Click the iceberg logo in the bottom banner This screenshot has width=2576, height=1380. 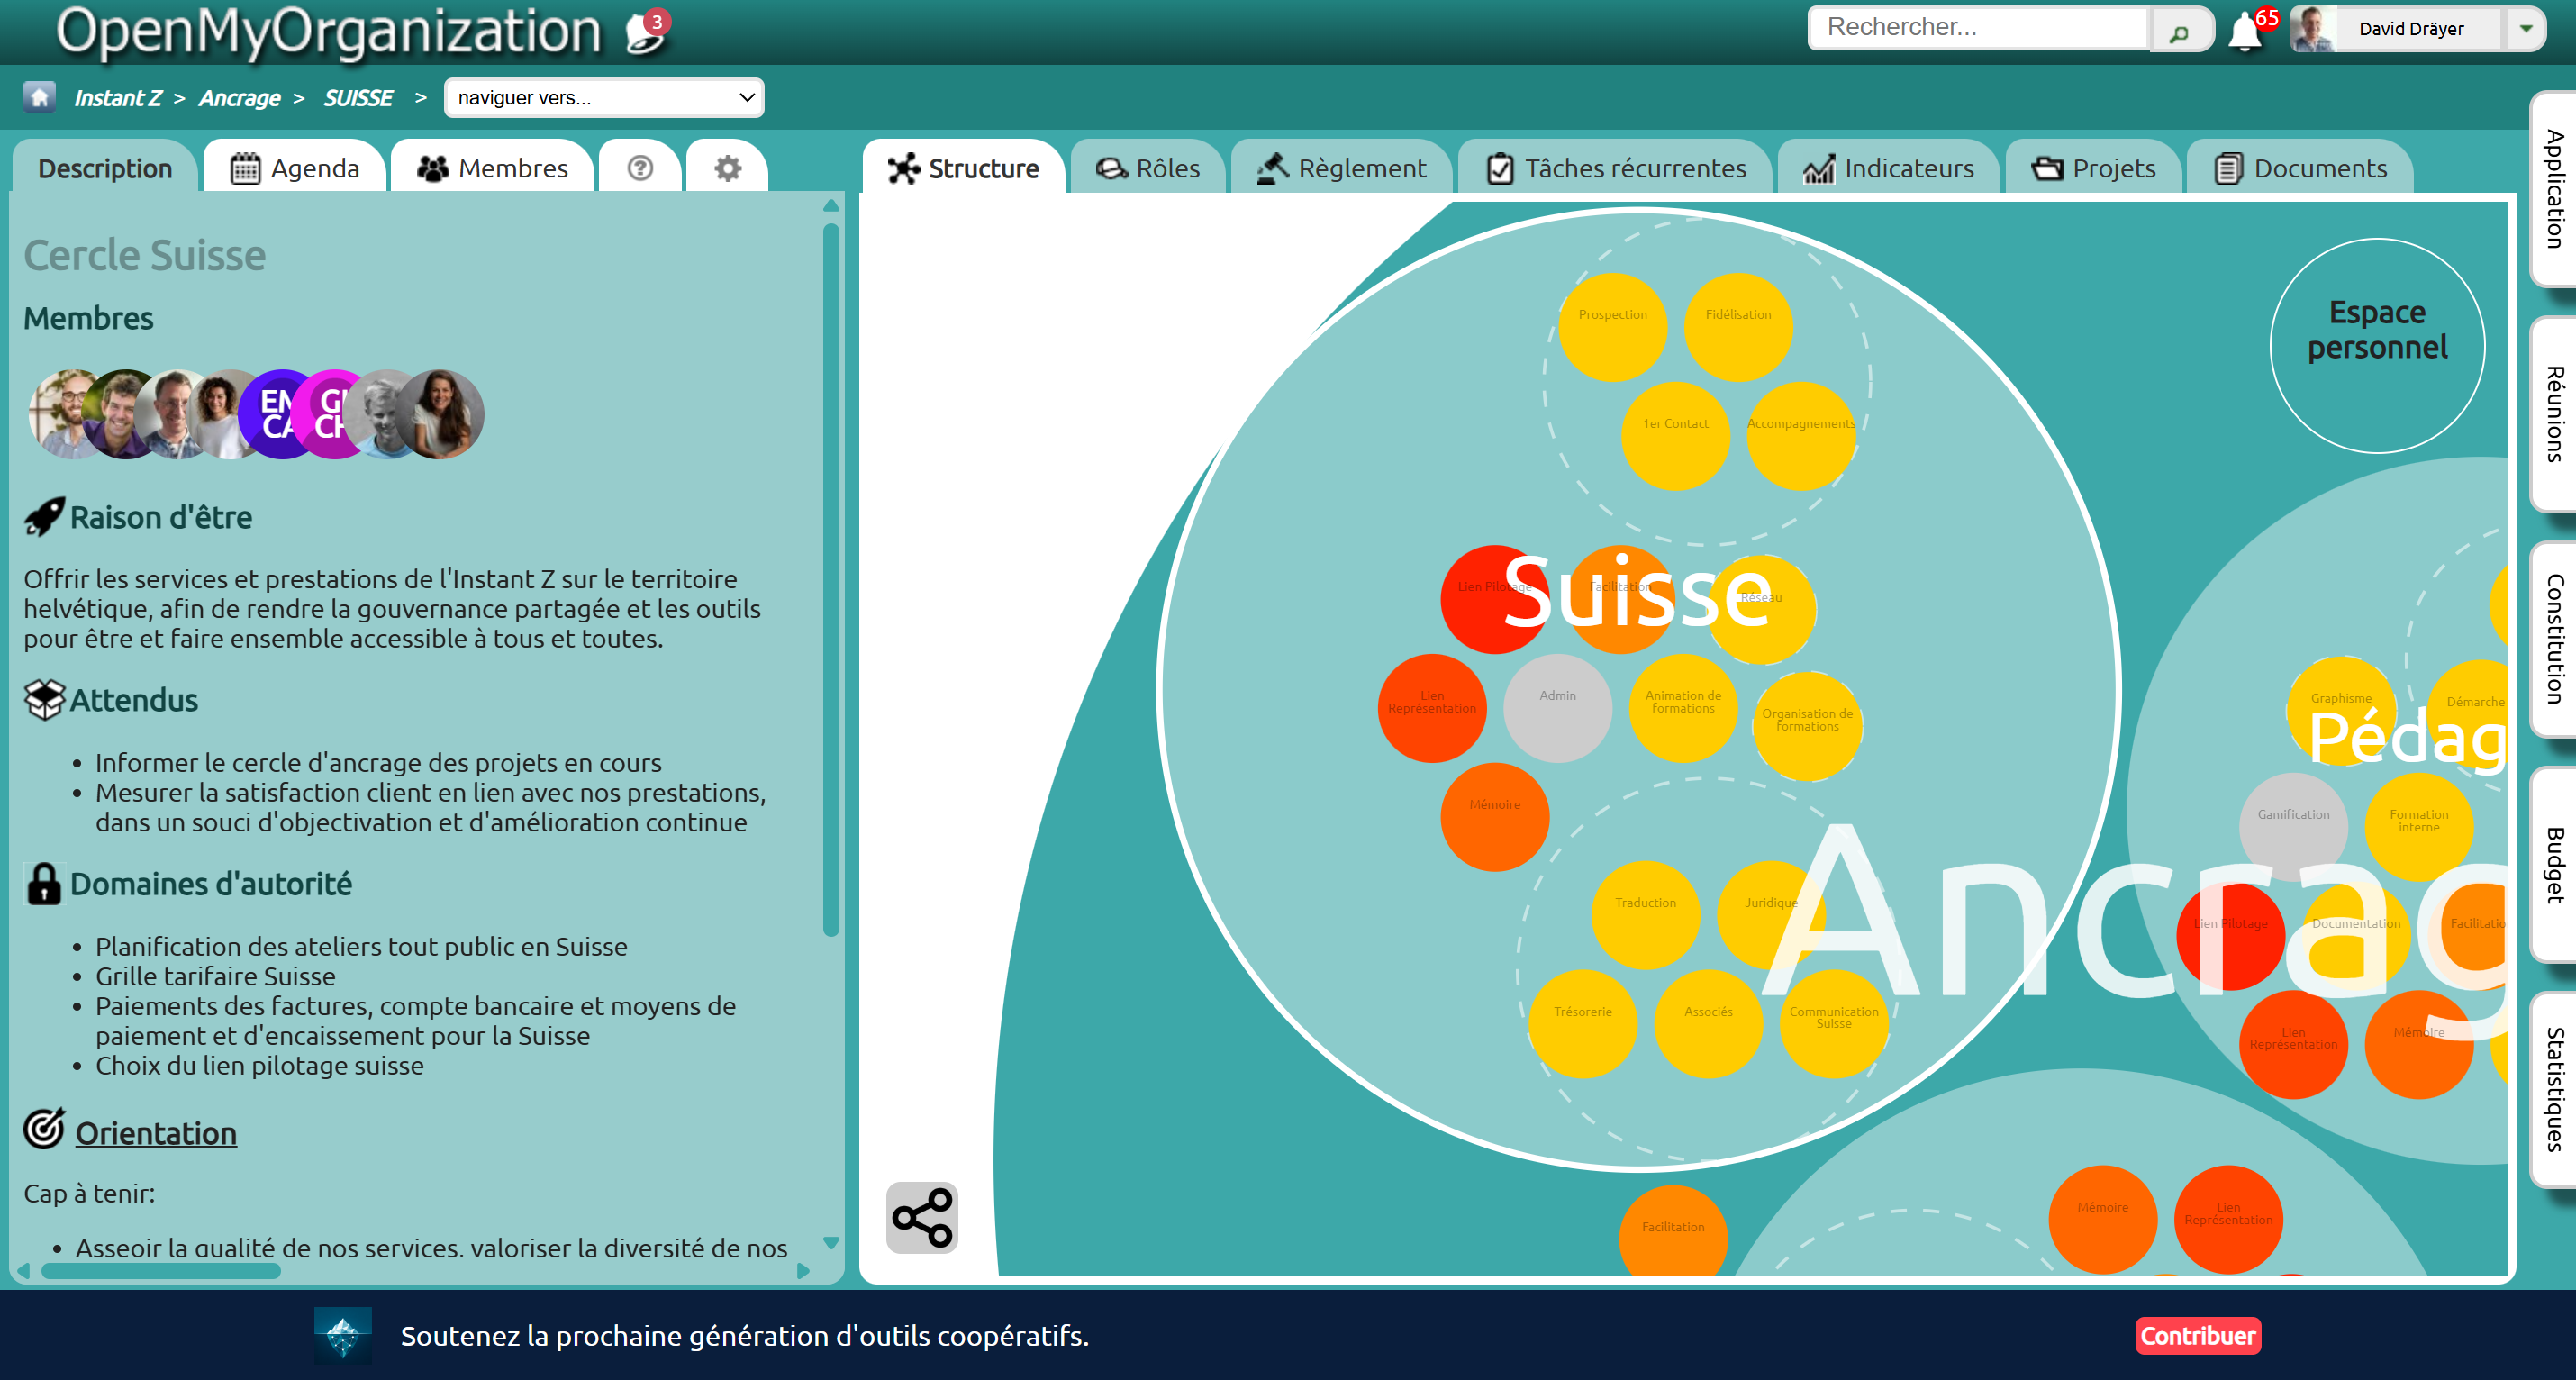[x=343, y=1335]
